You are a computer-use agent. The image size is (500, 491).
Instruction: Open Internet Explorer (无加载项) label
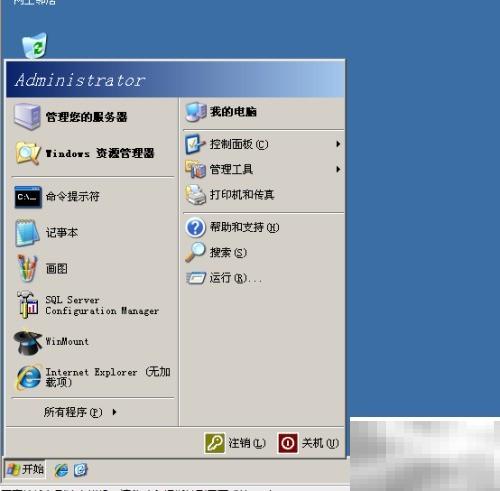pos(108,377)
